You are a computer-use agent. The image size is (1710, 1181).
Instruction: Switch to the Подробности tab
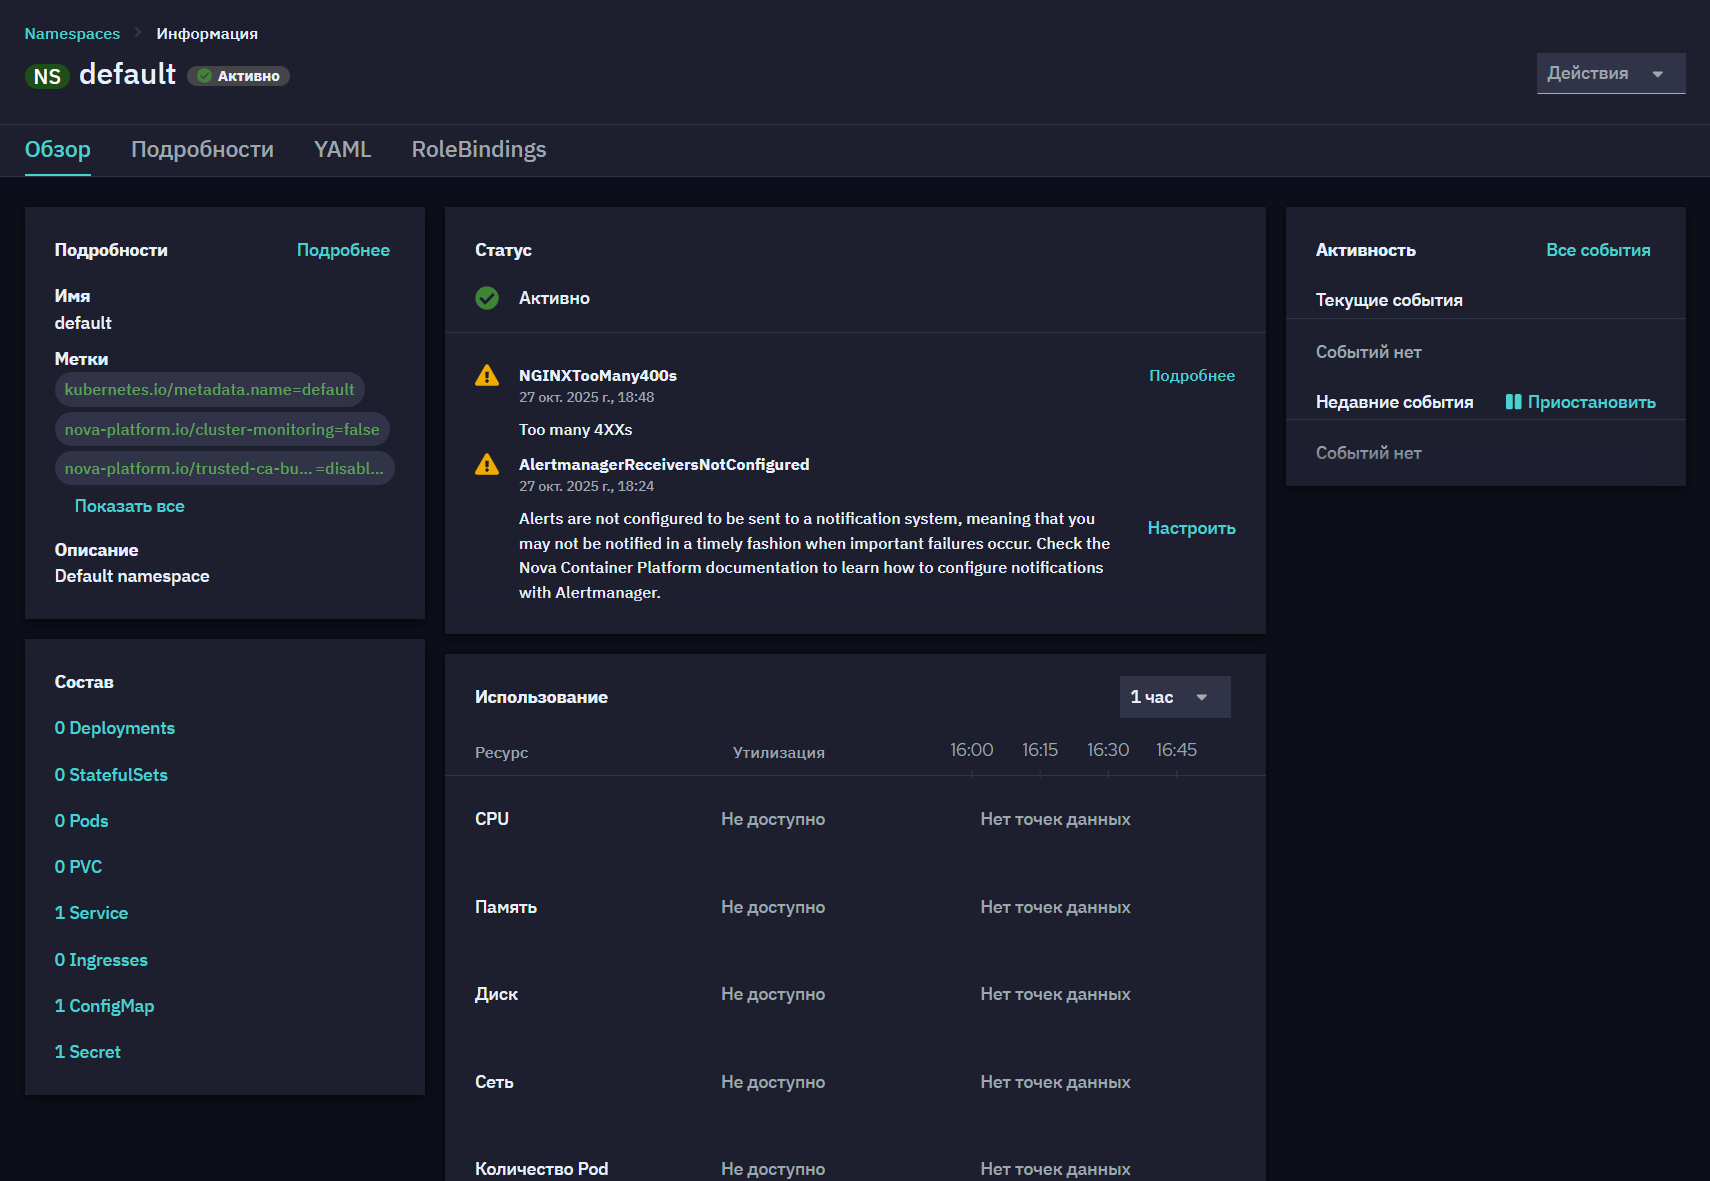(202, 150)
